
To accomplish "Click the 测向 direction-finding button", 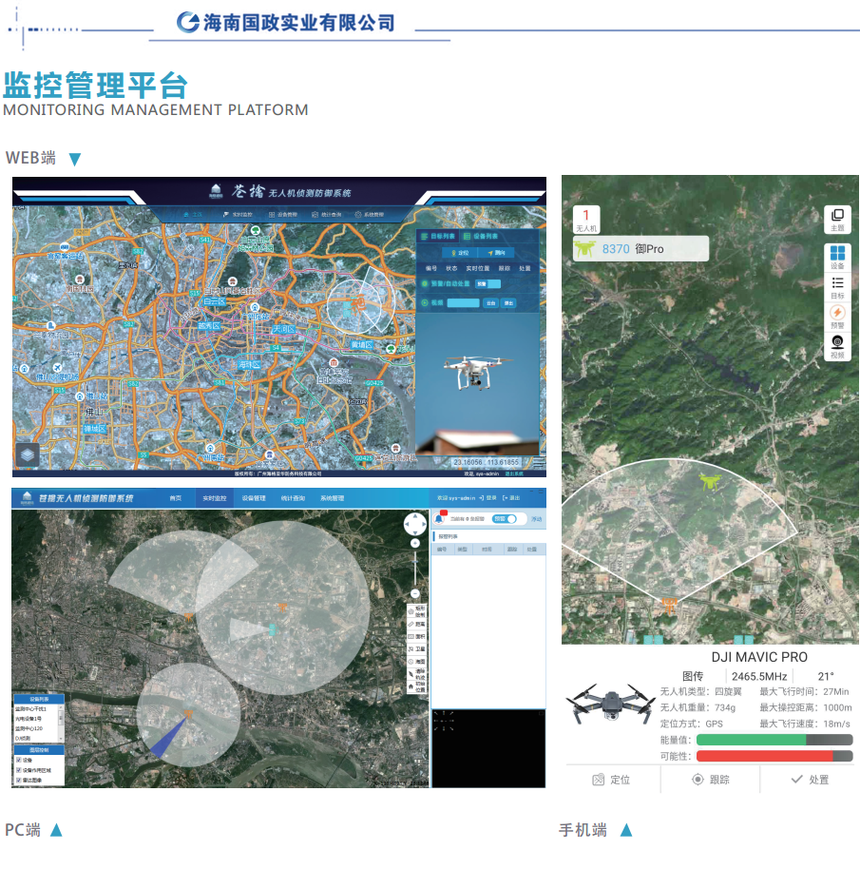I will tap(496, 253).
